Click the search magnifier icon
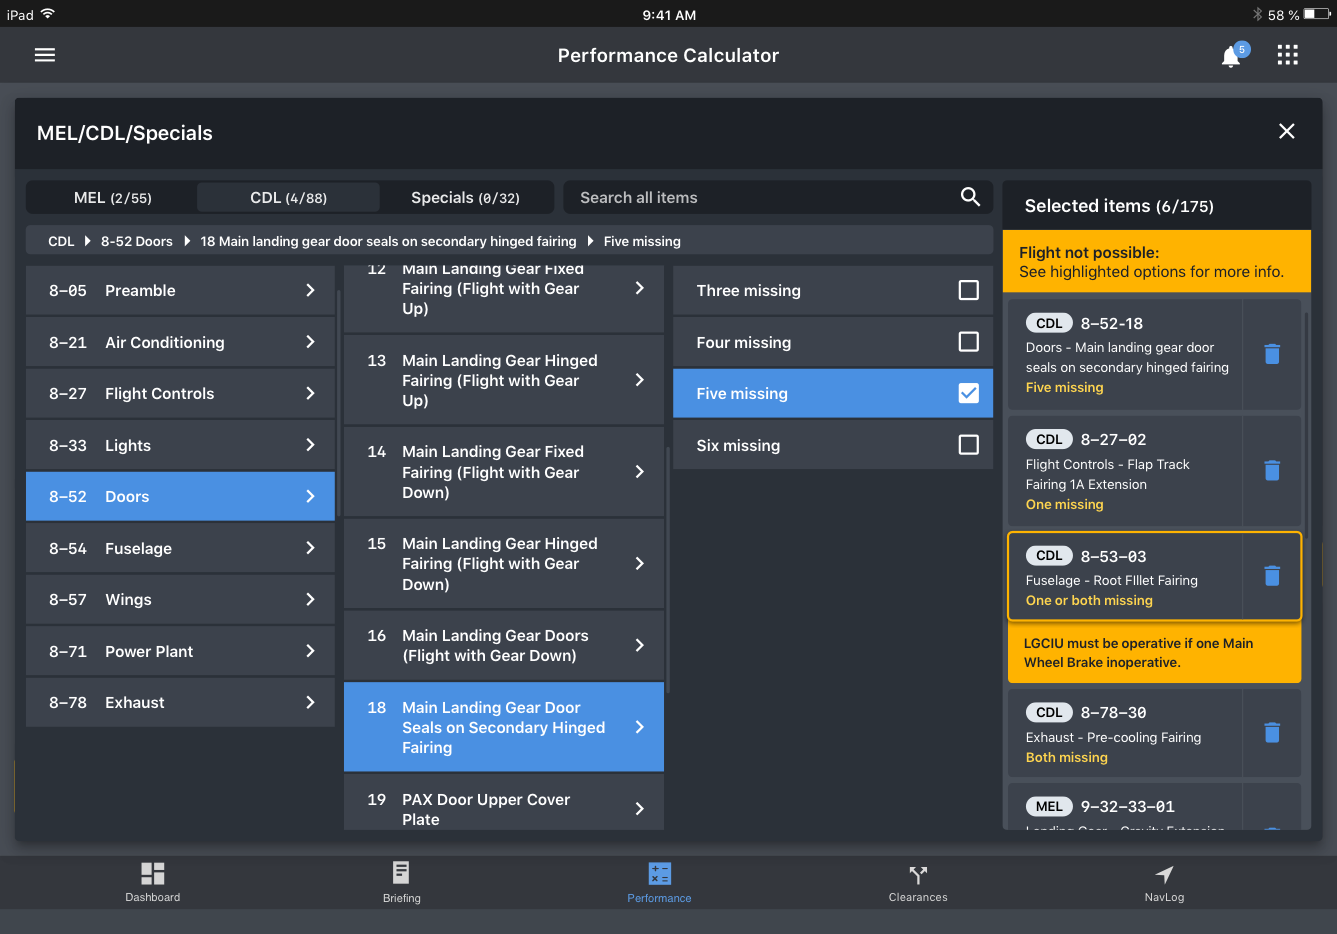The image size is (1337, 934). (x=970, y=197)
